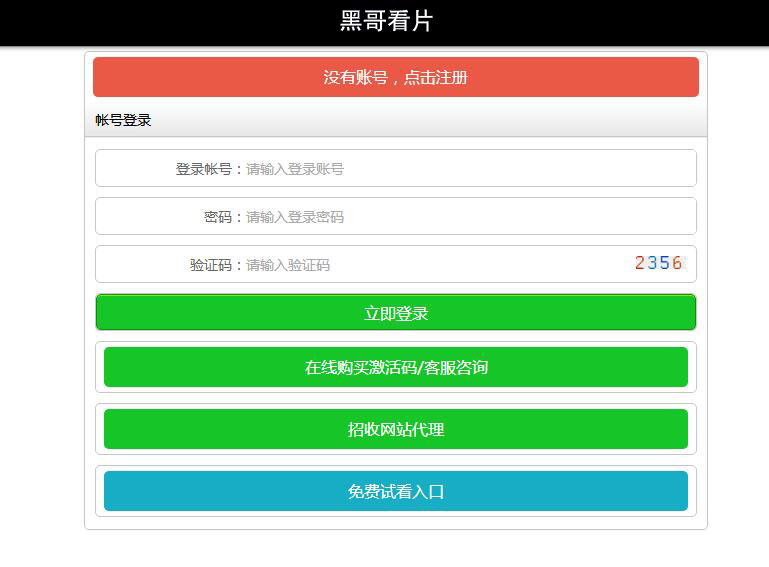
Task: Click empty area below 免费试看入口 panel
Action: [x=395, y=548]
